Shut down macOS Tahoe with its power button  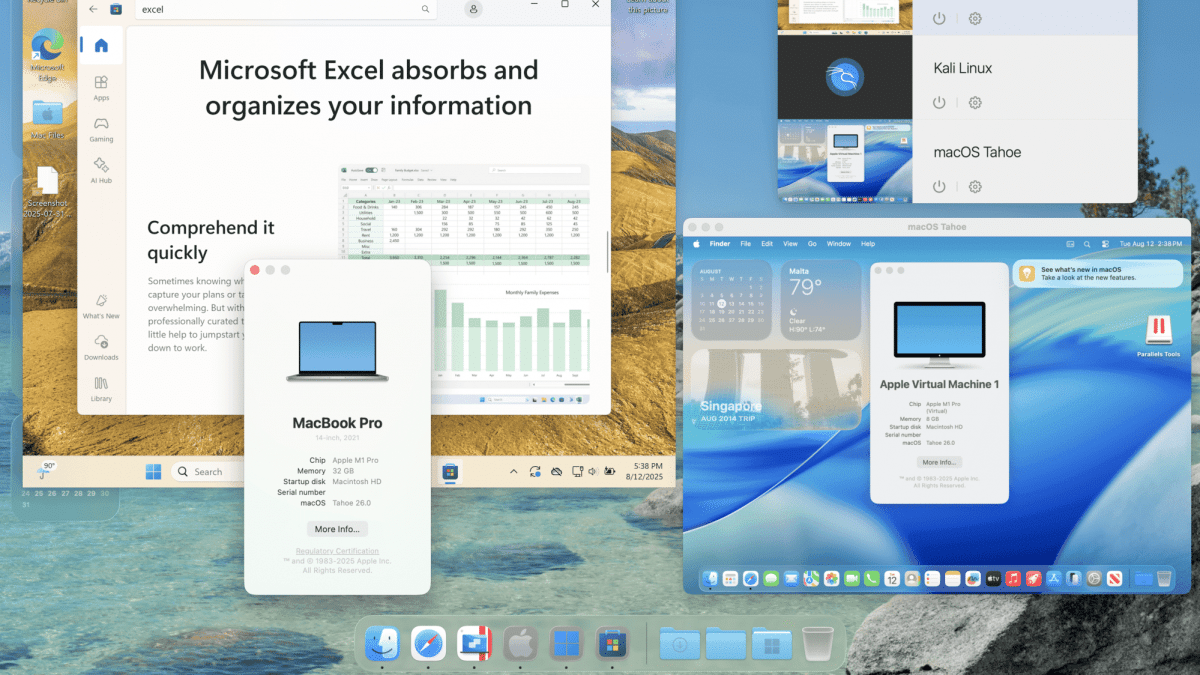click(938, 186)
